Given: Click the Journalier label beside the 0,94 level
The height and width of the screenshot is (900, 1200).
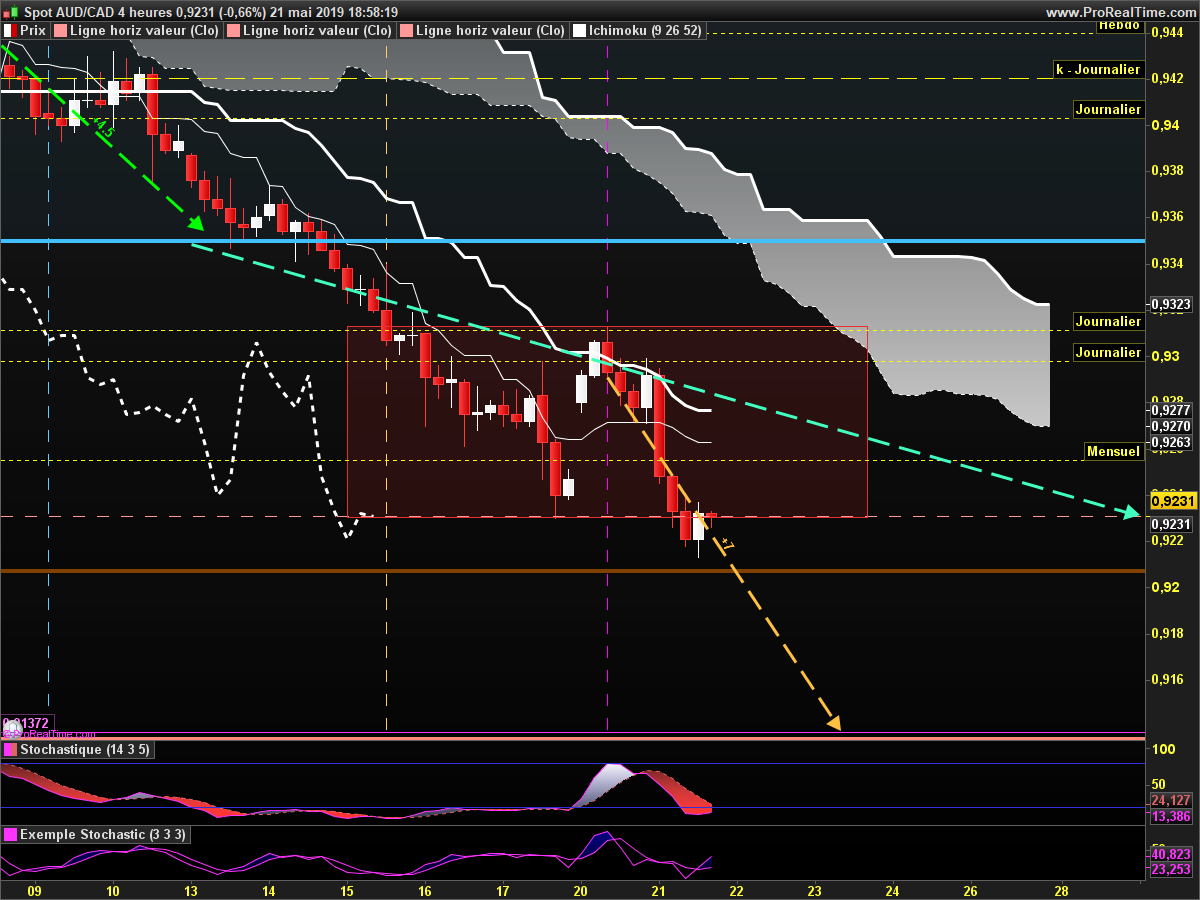Looking at the screenshot, I should [1107, 109].
